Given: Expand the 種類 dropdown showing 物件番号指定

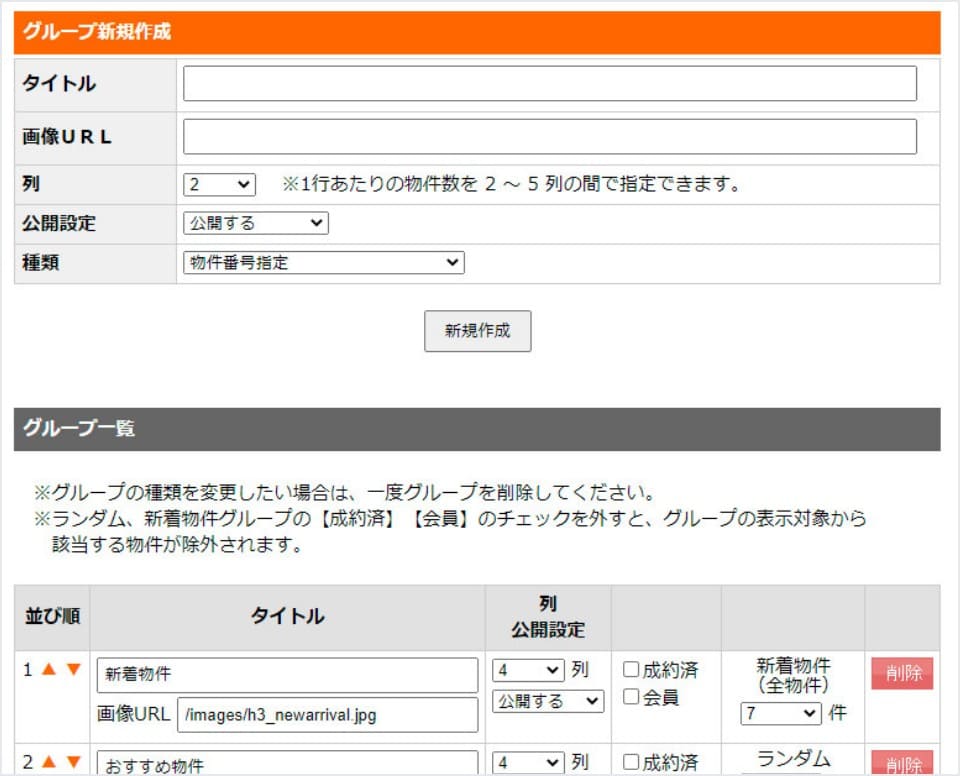Looking at the screenshot, I should pos(323,263).
